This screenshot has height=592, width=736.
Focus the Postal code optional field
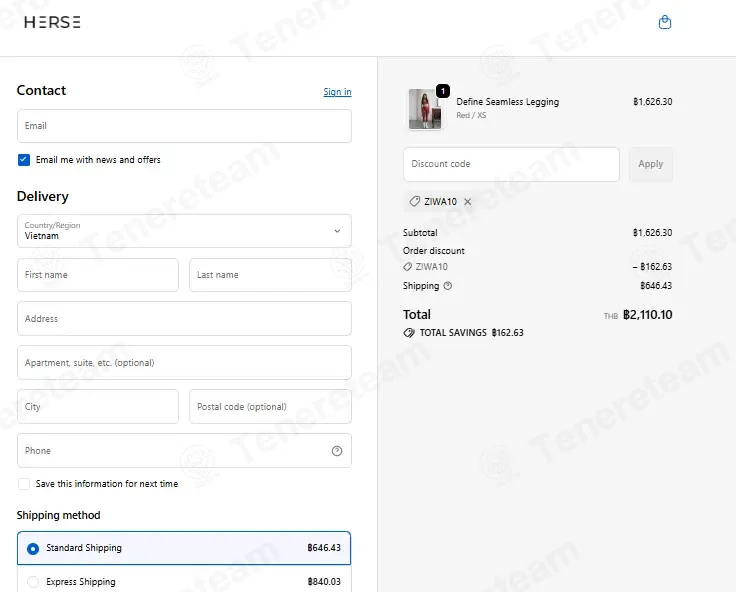coord(270,407)
